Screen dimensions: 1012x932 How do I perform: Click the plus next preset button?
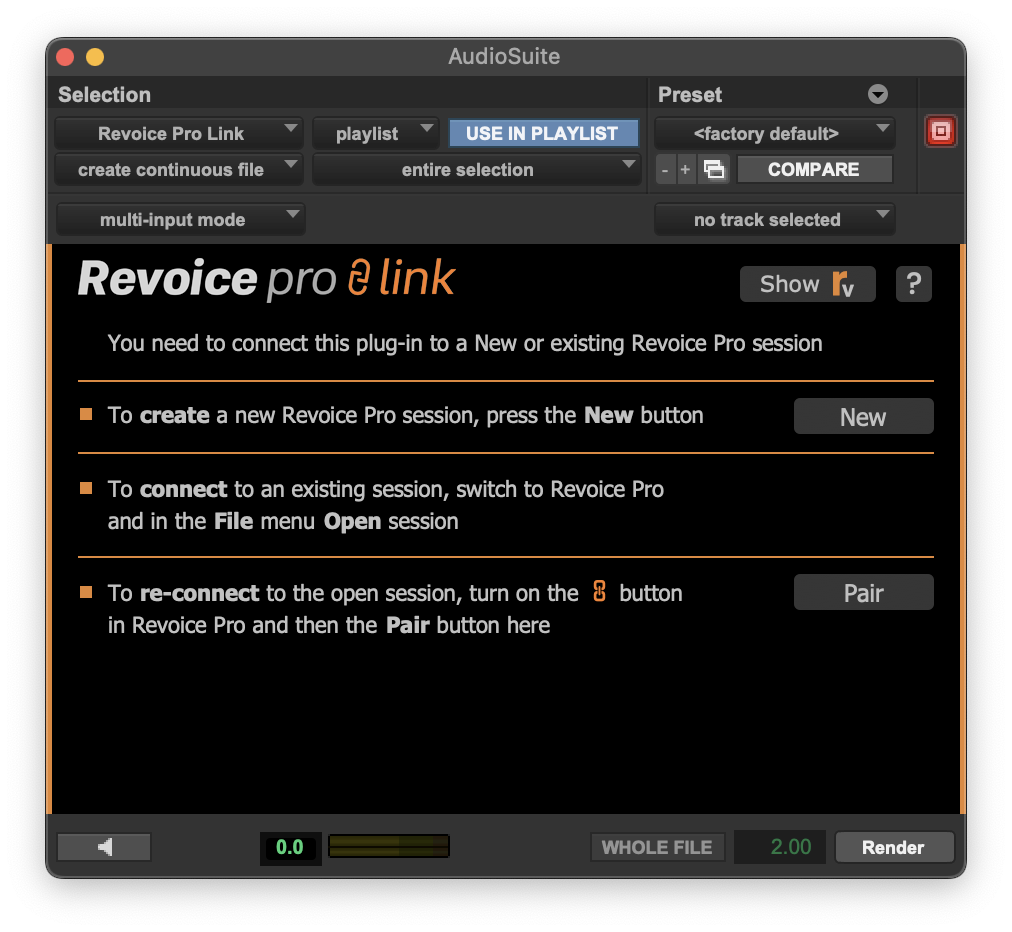point(685,170)
